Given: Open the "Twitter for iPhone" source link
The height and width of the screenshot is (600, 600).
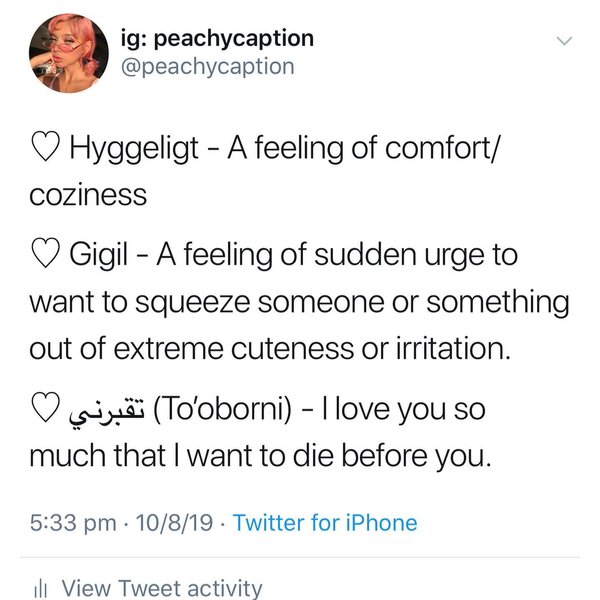Looking at the screenshot, I should click(x=325, y=522).
